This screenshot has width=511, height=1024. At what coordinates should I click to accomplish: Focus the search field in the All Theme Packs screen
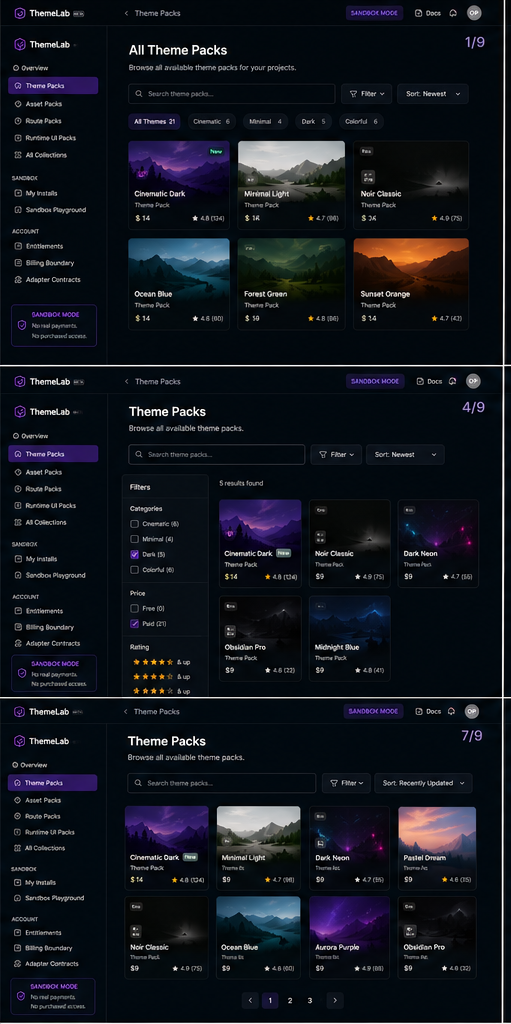[231, 94]
